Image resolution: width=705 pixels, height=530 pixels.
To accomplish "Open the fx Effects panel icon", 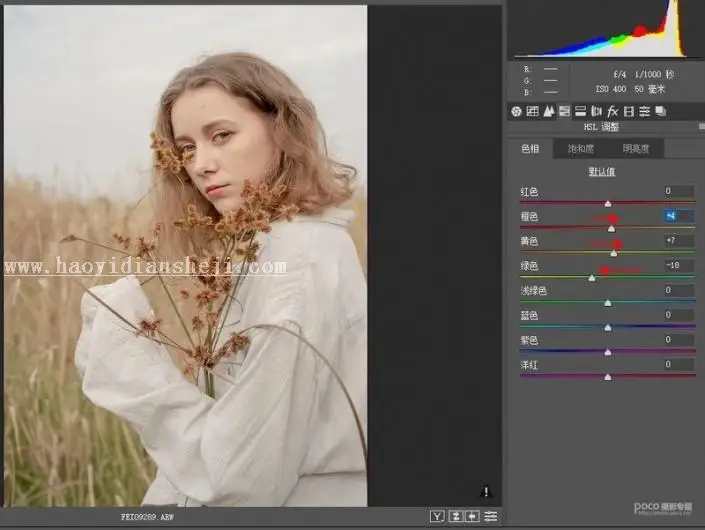I will coord(612,111).
